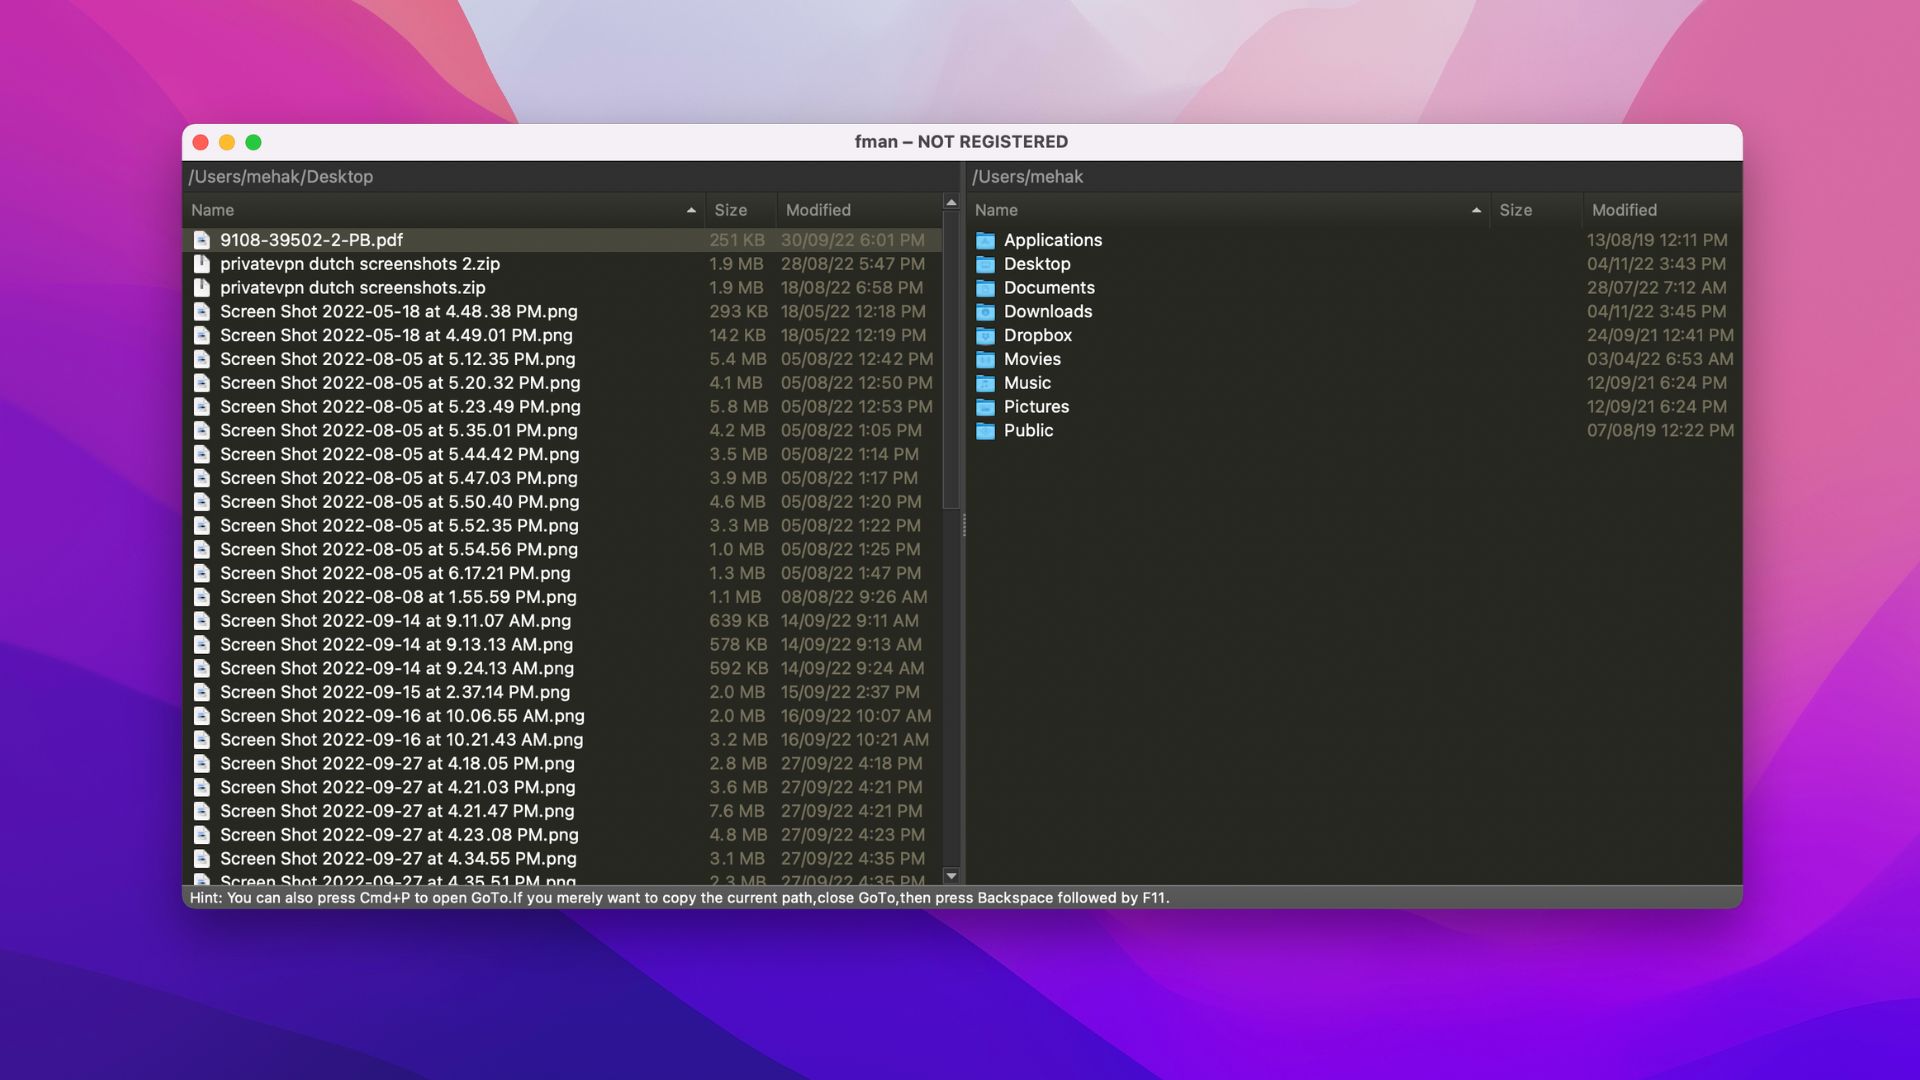The image size is (1920, 1080).
Task: Open the Desktop folder icon
Action: 985,264
